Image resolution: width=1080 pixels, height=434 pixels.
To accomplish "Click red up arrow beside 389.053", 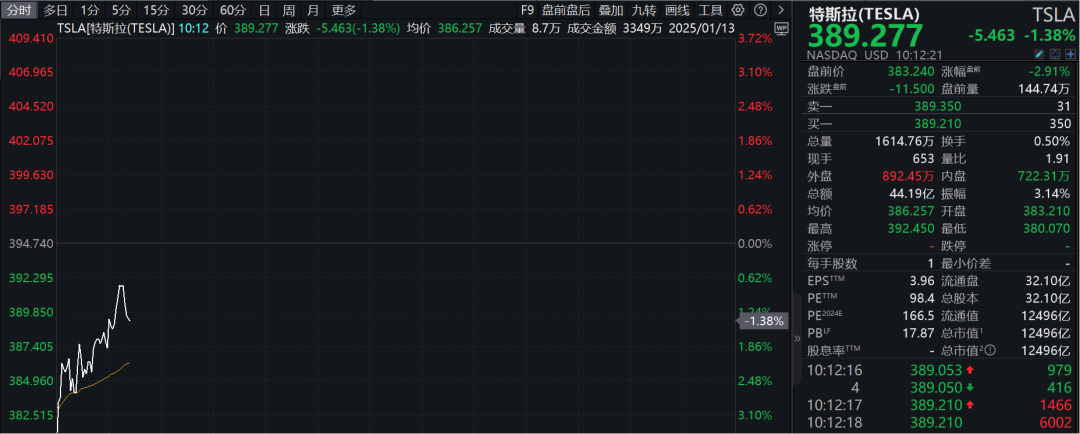I will [970, 371].
